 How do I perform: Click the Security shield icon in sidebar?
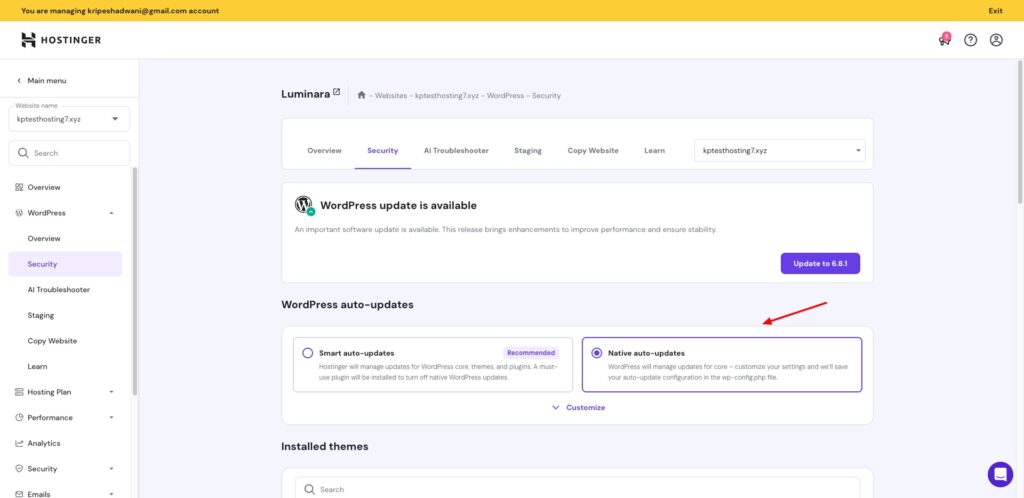[19, 469]
